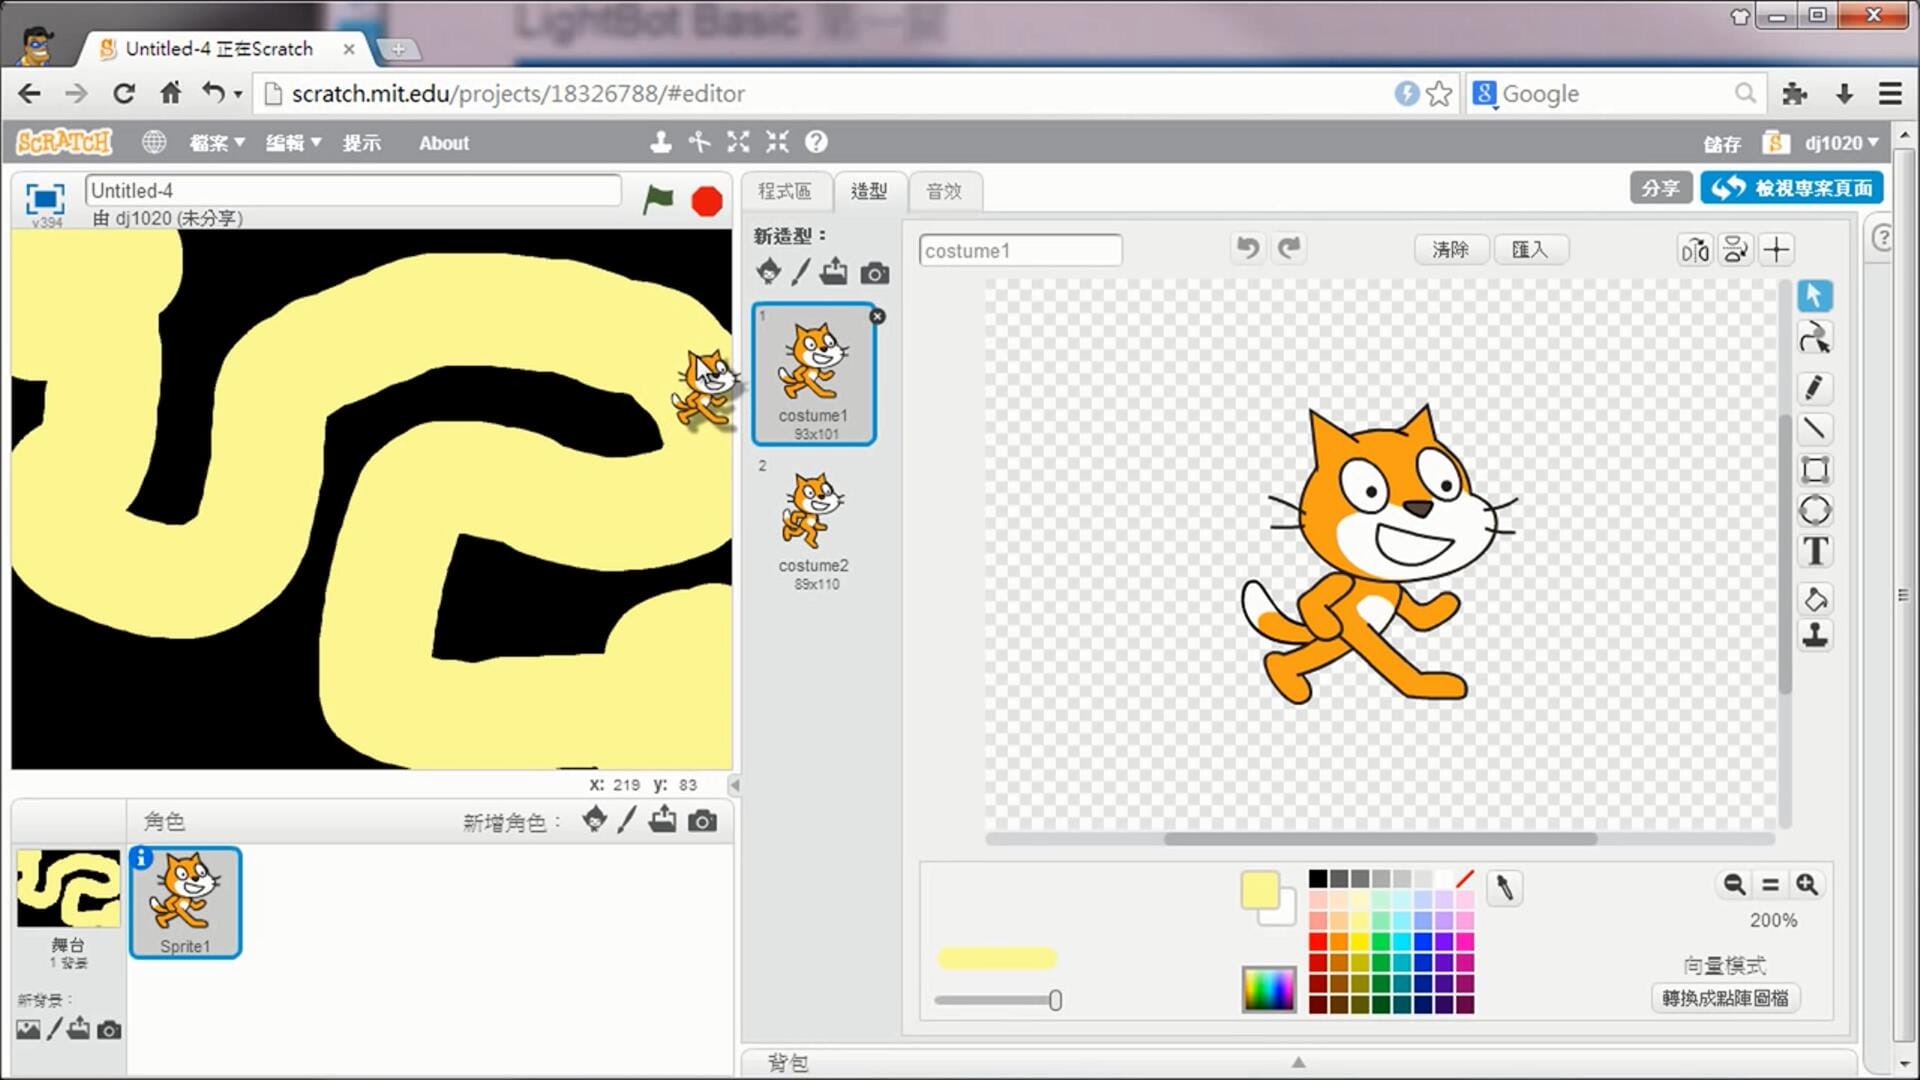The height and width of the screenshot is (1080, 1920).
Task: Click the Untitled-4 project title field
Action: click(353, 190)
